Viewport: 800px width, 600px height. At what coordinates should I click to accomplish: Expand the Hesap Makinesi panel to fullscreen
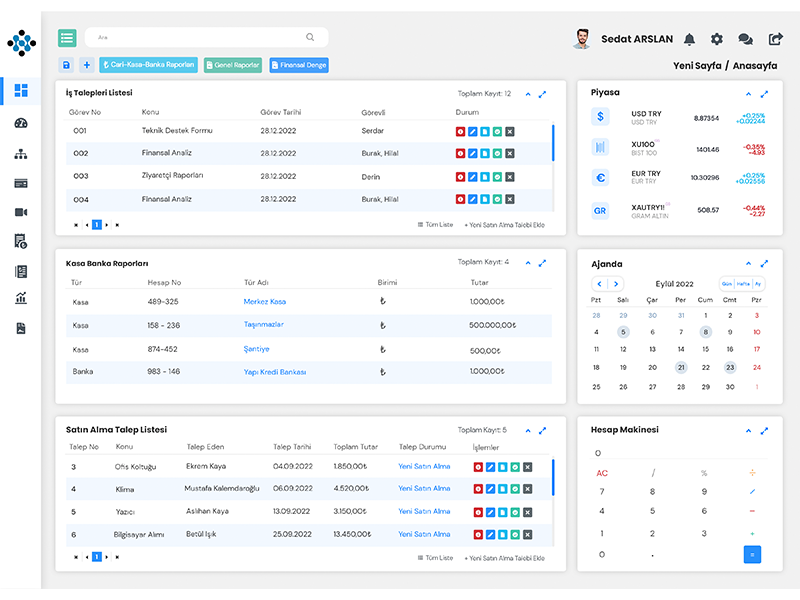(x=765, y=431)
